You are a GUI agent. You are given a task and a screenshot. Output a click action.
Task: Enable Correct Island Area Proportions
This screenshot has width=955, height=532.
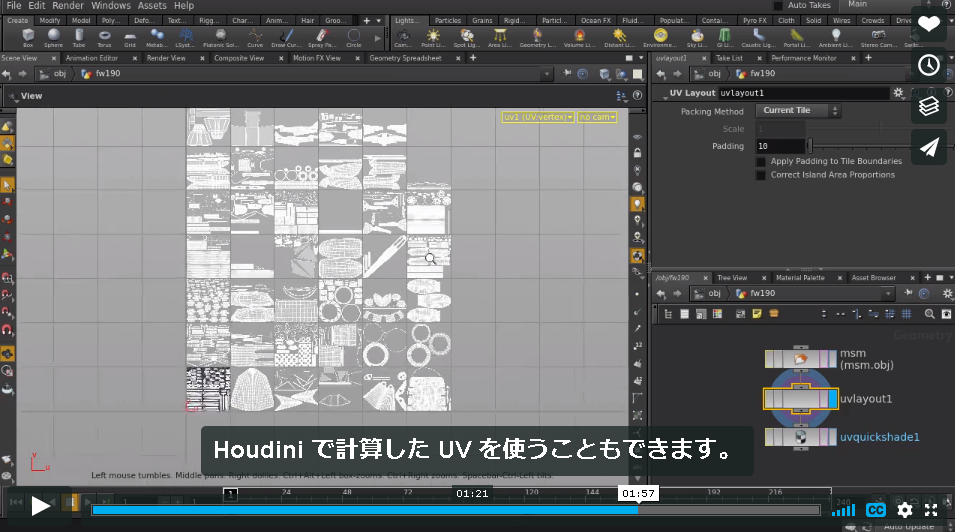pos(761,175)
